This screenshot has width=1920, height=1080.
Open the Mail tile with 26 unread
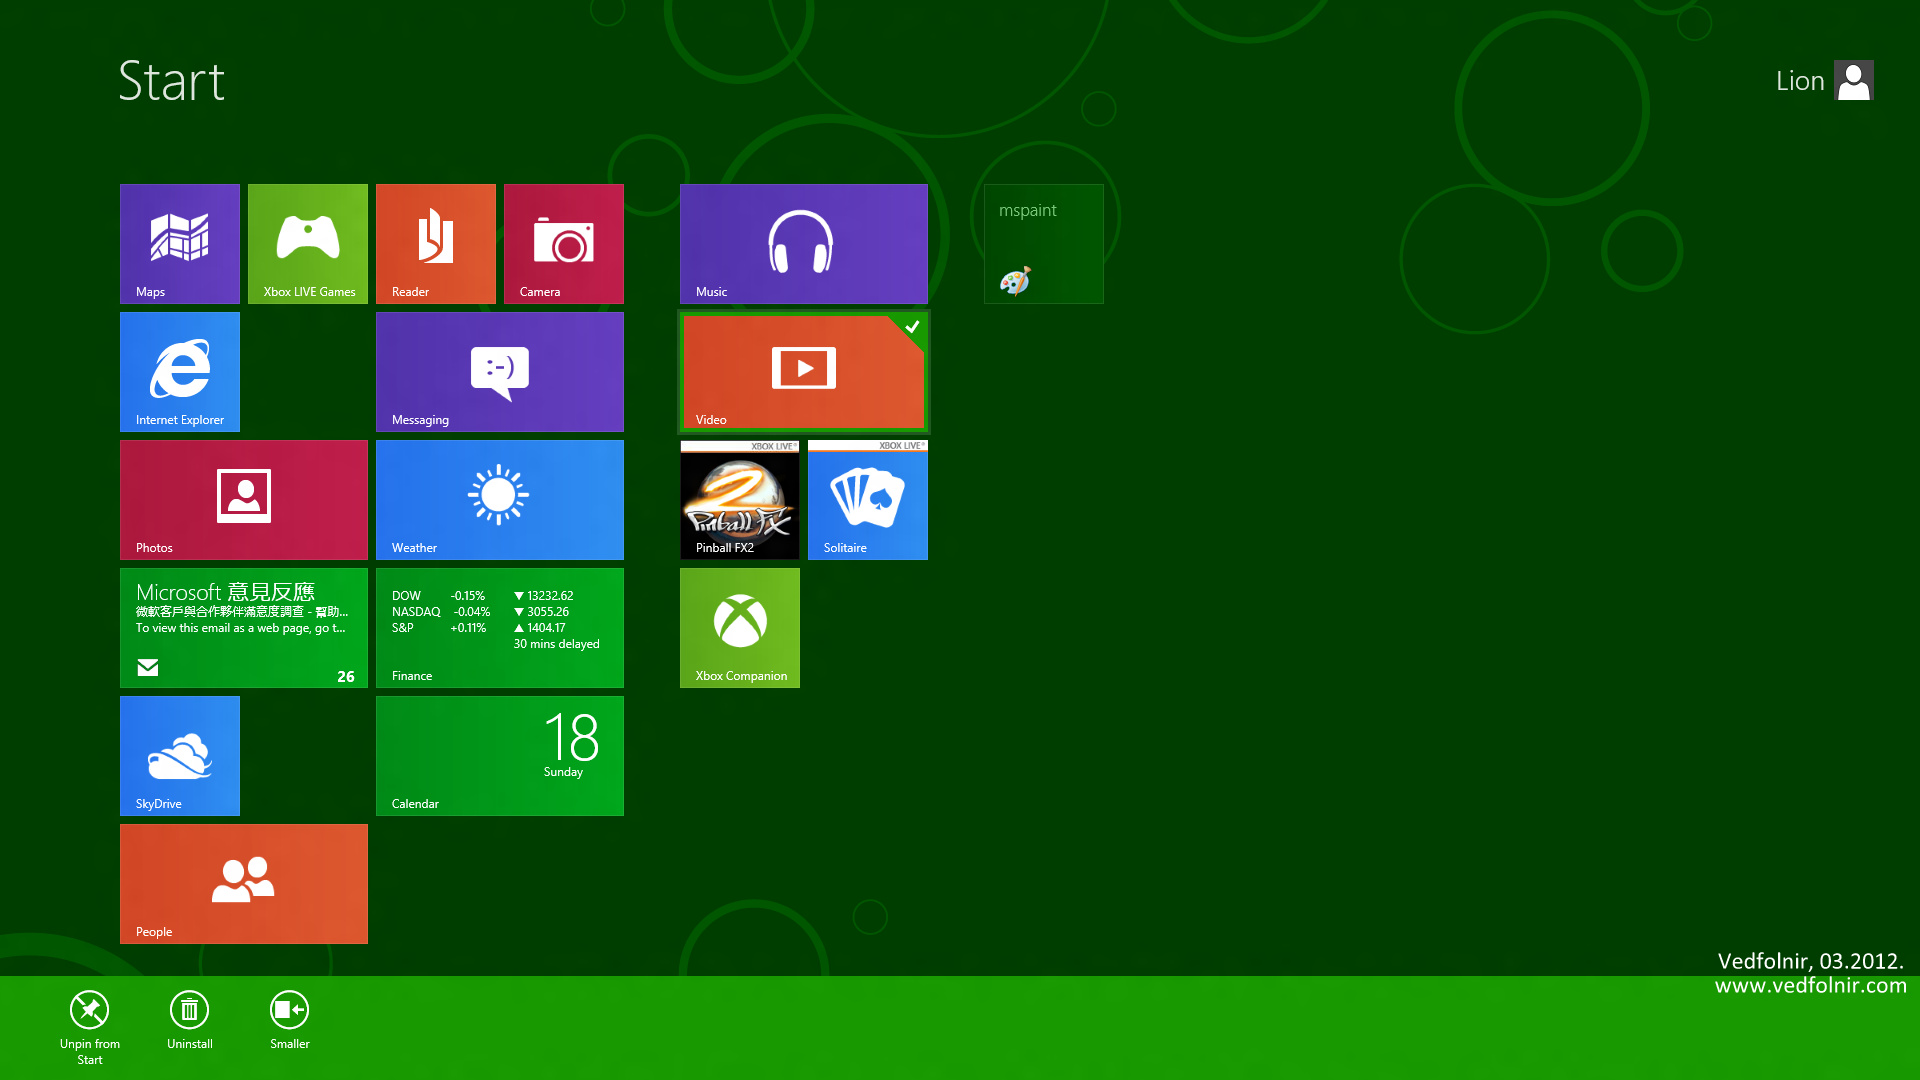(244, 628)
